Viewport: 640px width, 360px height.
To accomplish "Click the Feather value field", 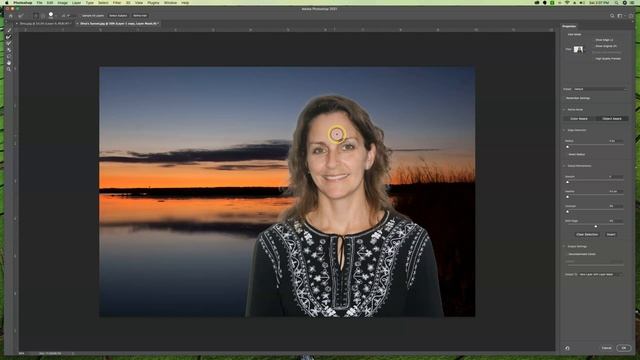I will 616,191.
